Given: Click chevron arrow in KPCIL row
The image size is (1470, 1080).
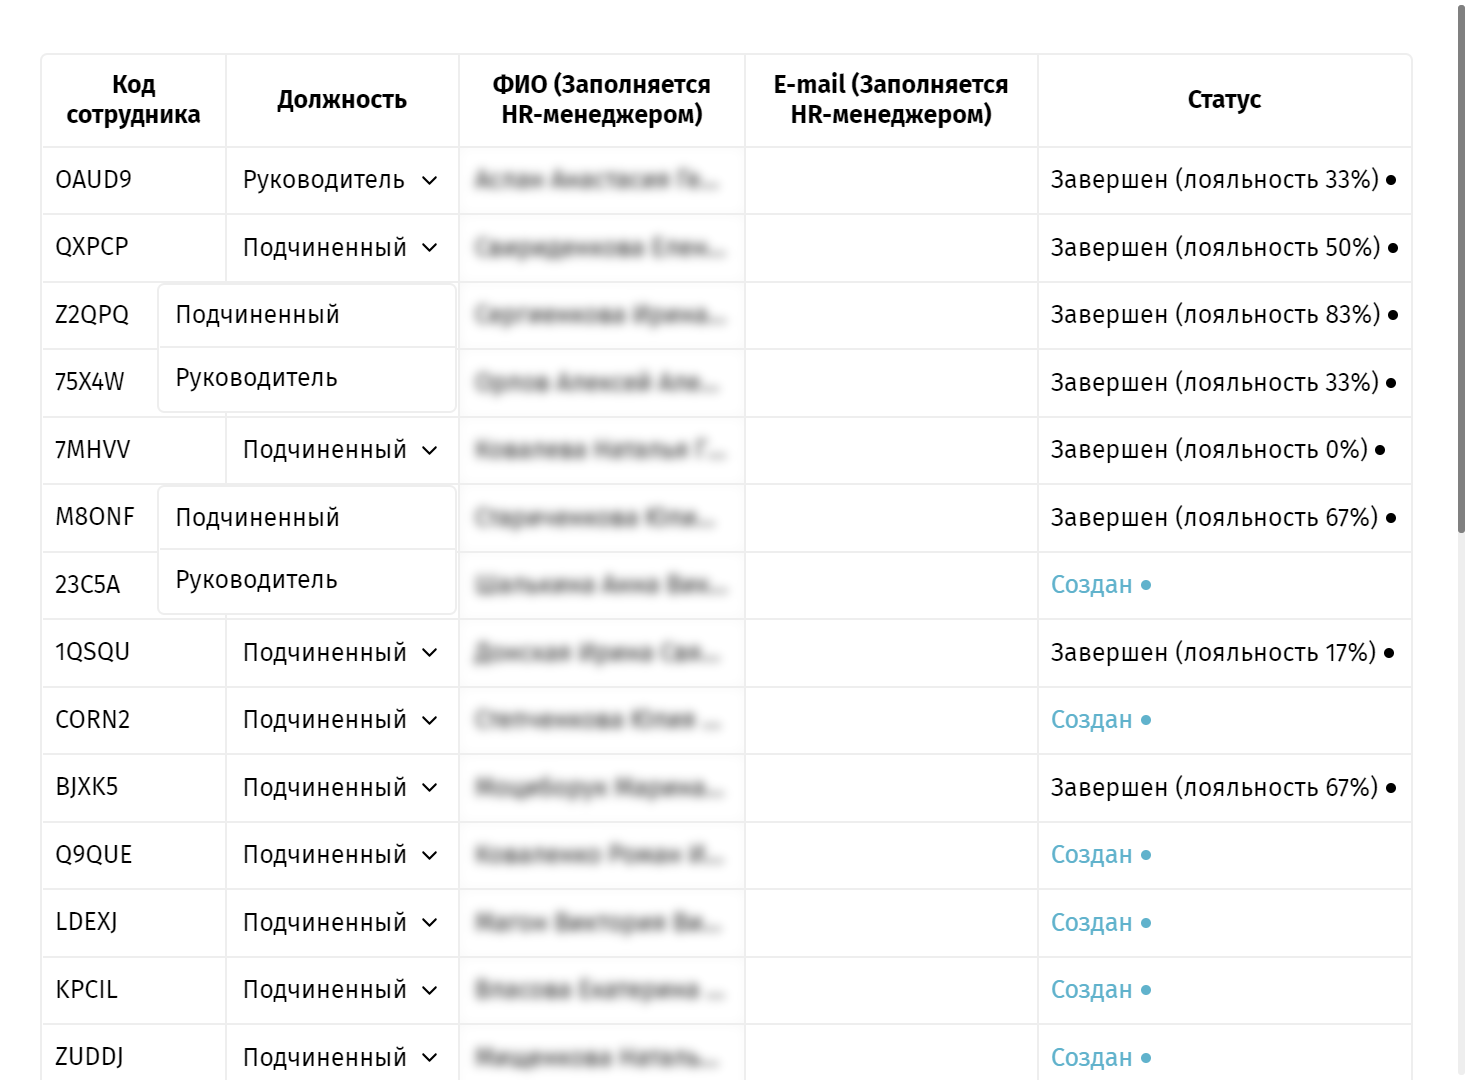Looking at the screenshot, I should (430, 990).
